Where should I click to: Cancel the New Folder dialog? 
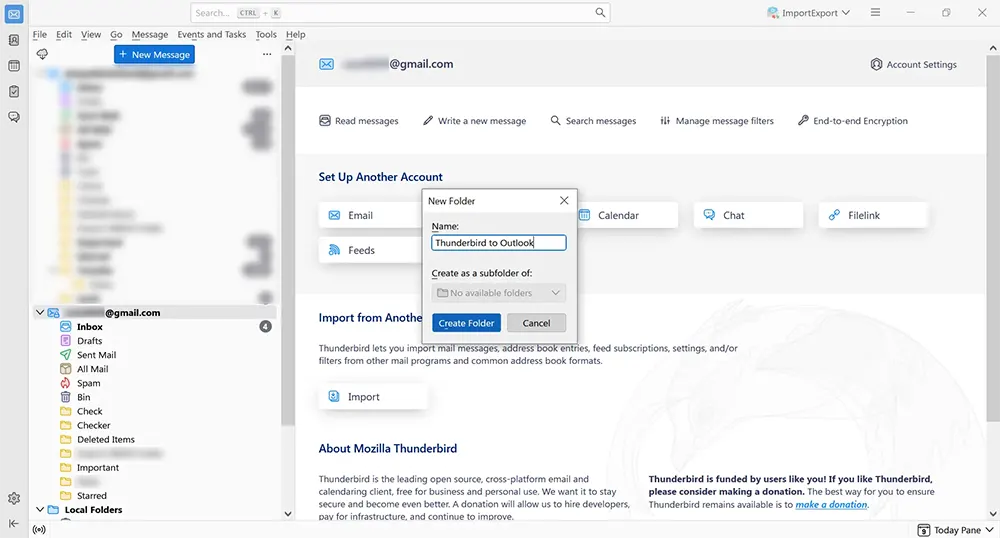coord(536,323)
